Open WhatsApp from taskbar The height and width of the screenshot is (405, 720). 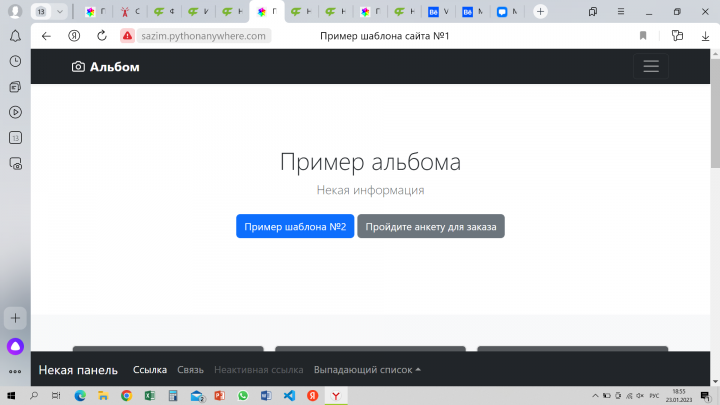243,396
